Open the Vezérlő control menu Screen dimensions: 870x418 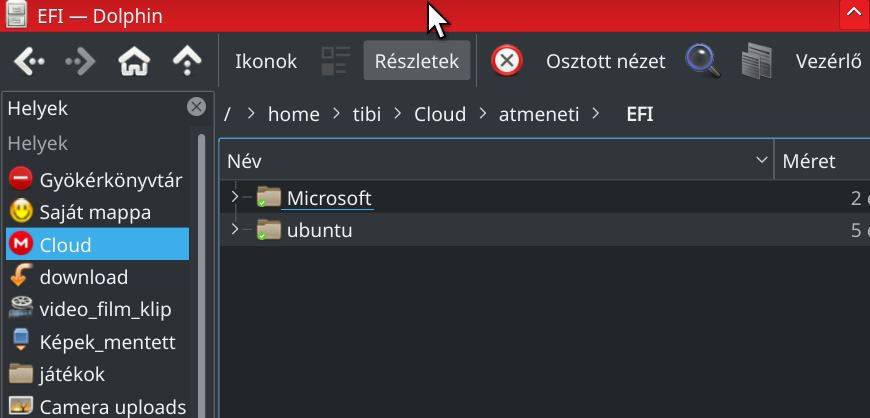828,61
